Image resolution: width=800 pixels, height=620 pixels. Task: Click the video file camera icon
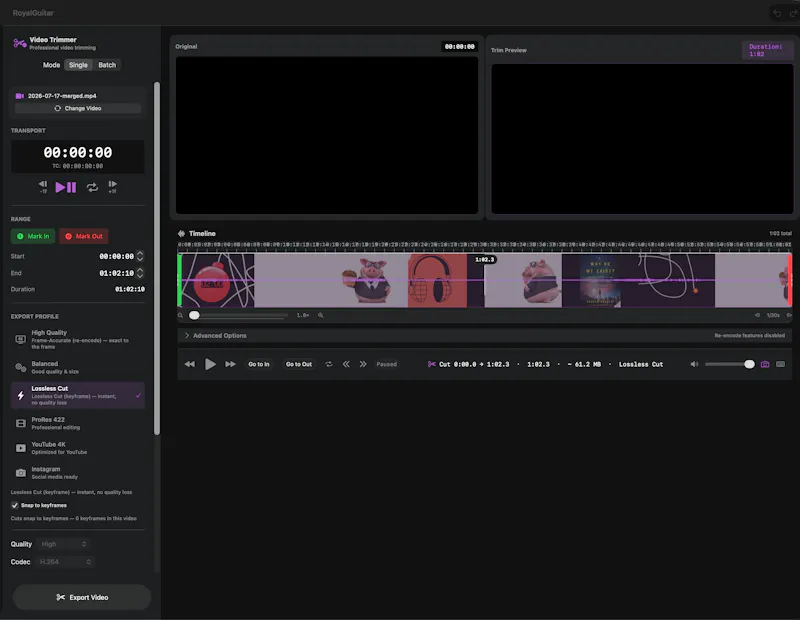click(20, 96)
